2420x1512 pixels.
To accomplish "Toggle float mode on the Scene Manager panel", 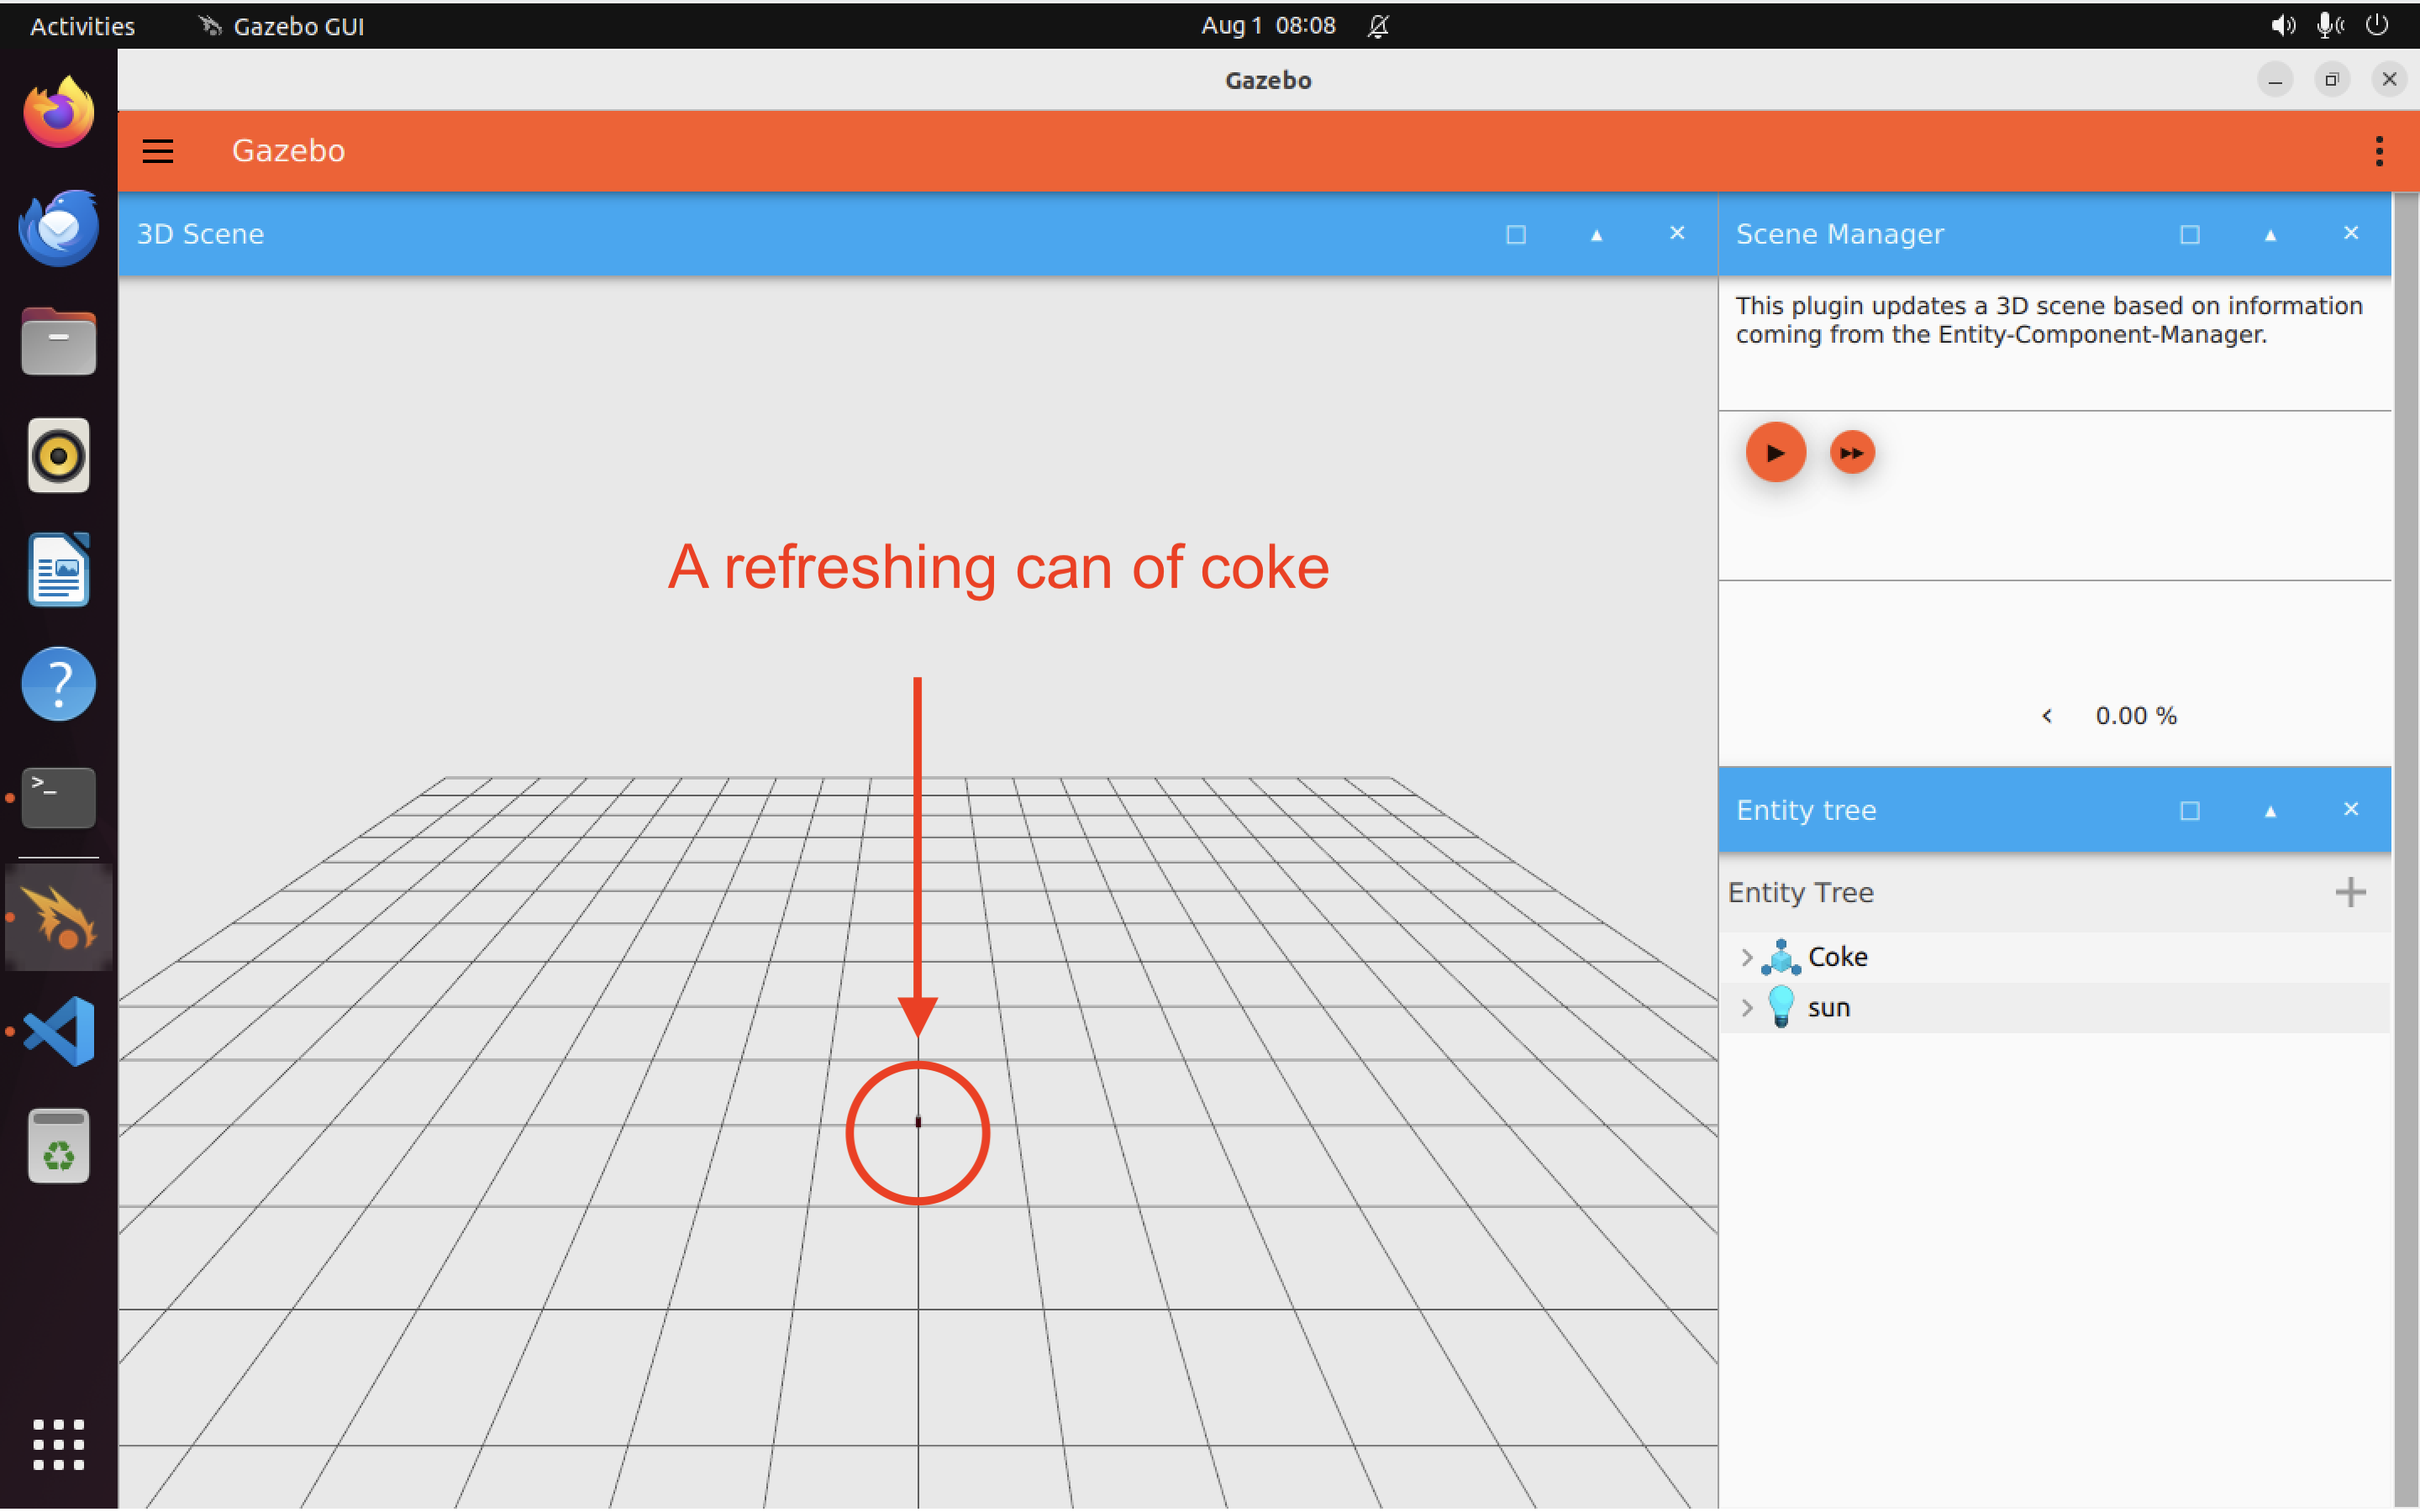I will 2189,234.
